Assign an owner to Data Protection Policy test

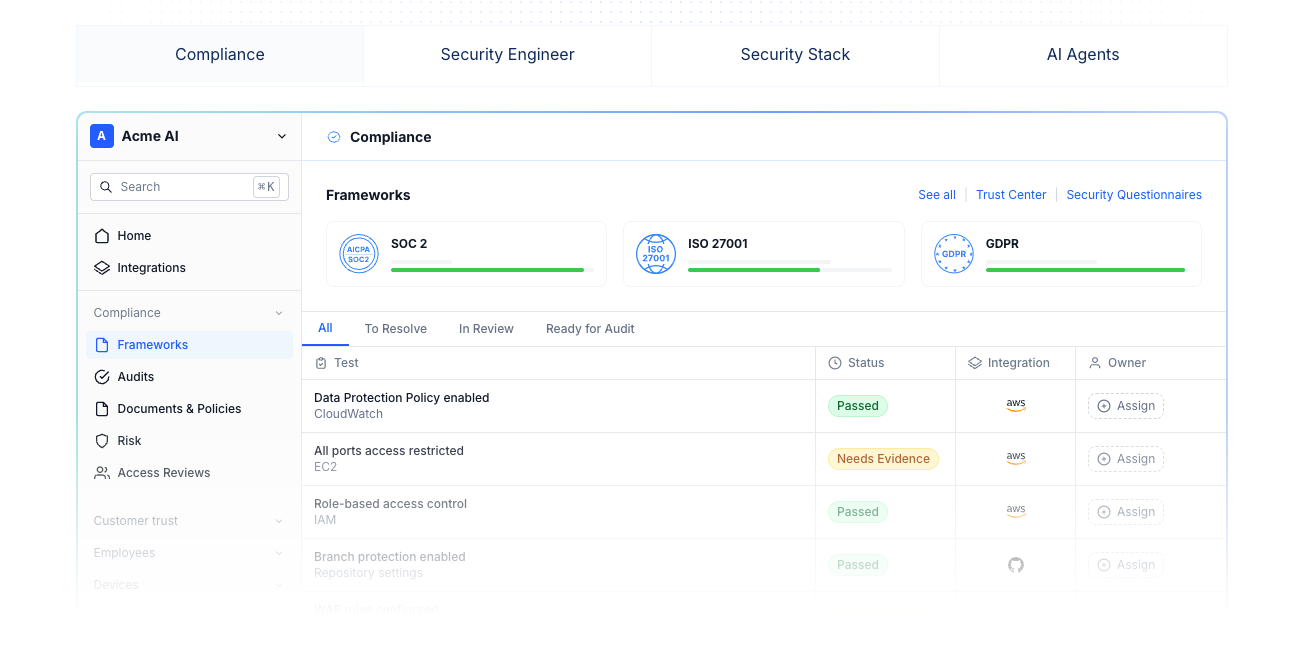click(x=1126, y=406)
